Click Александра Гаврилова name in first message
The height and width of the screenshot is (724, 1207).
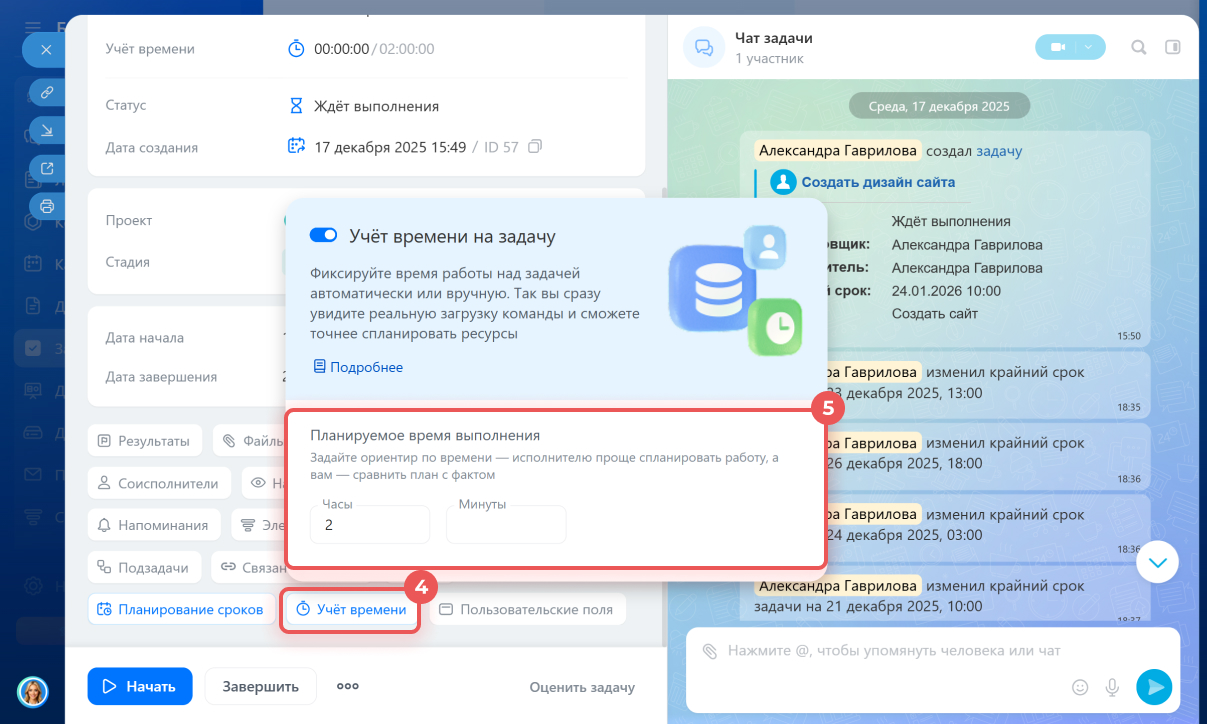(x=837, y=151)
